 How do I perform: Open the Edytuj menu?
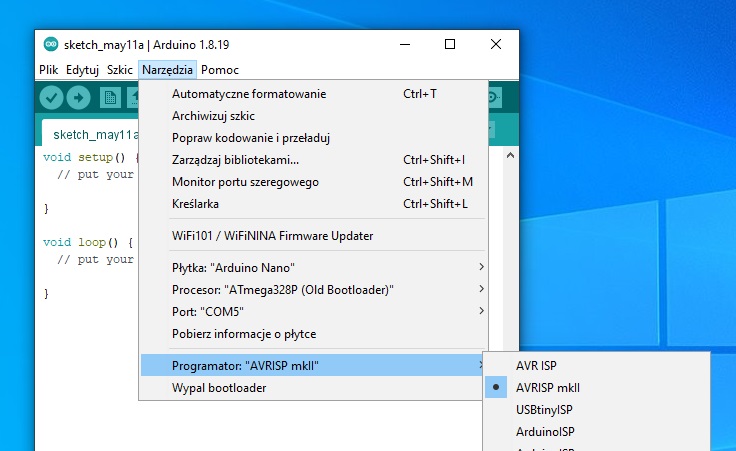82,70
